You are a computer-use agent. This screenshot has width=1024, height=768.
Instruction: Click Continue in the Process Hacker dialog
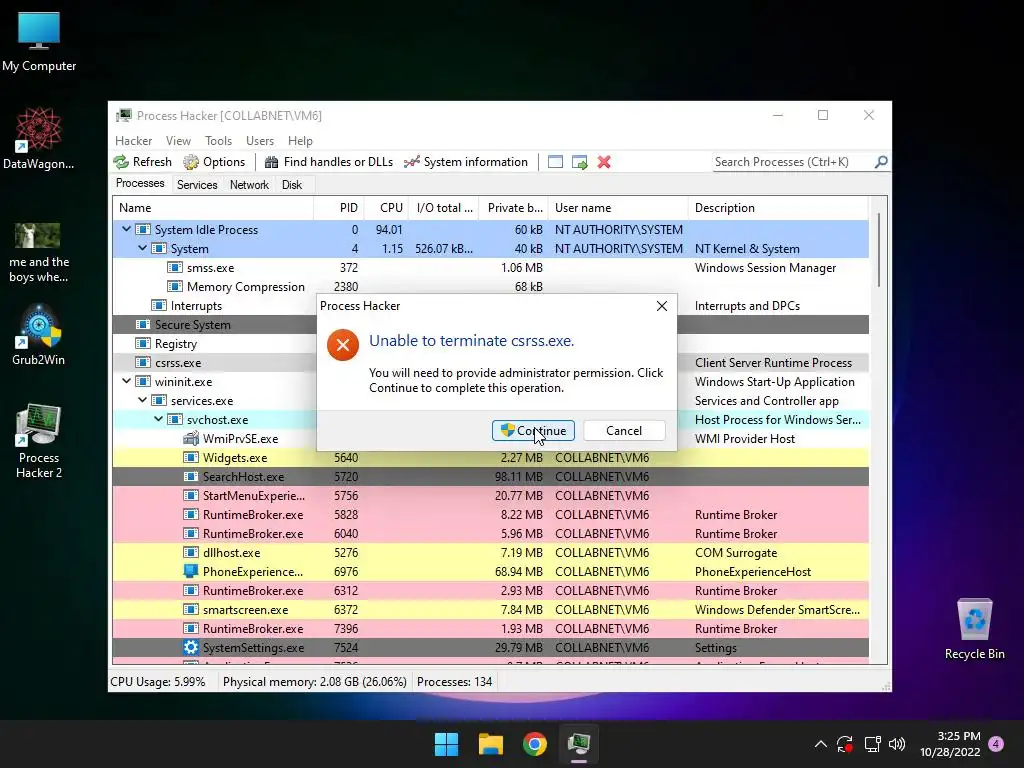(533, 430)
